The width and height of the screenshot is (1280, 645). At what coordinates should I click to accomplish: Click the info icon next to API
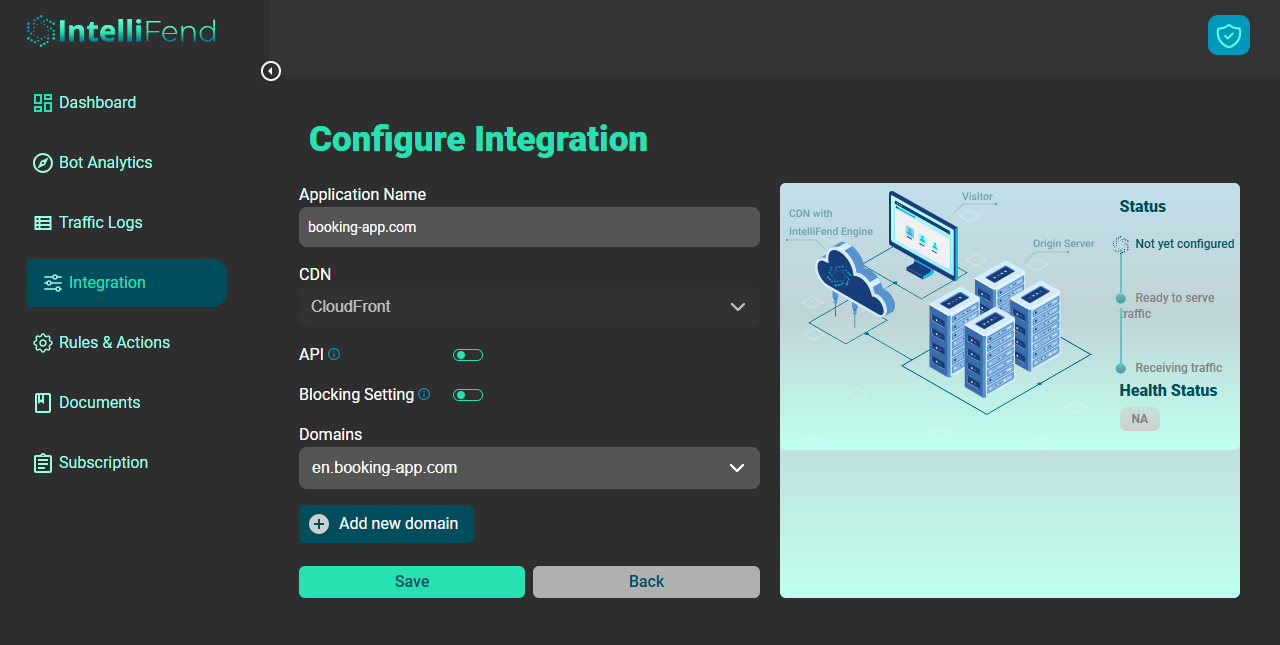pos(334,354)
